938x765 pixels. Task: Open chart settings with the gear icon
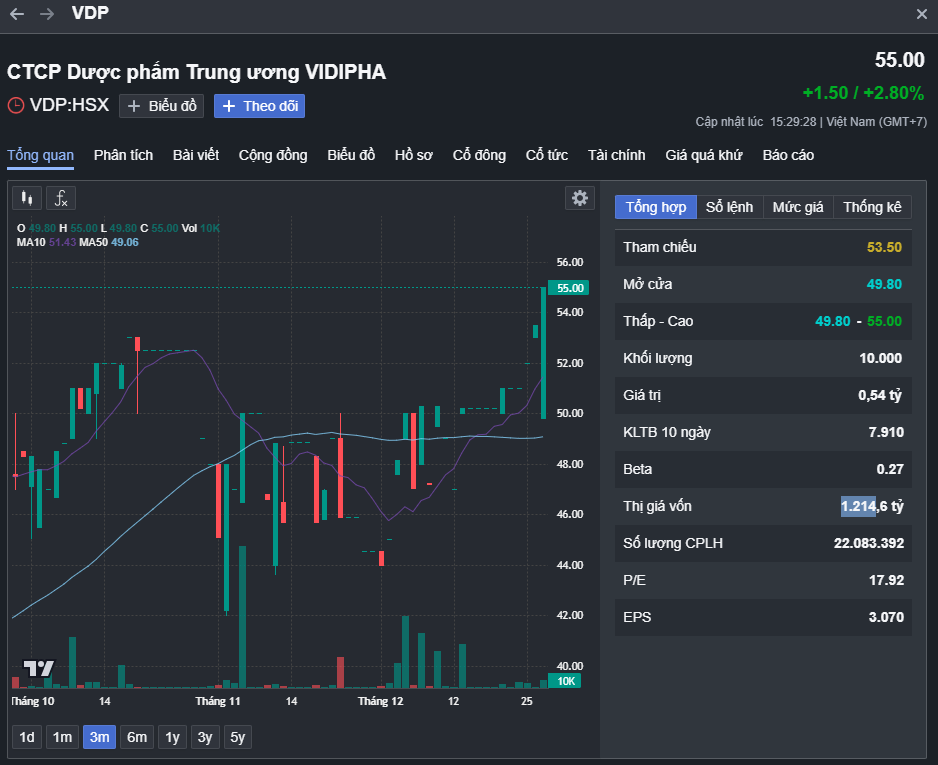tap(579, 197)
